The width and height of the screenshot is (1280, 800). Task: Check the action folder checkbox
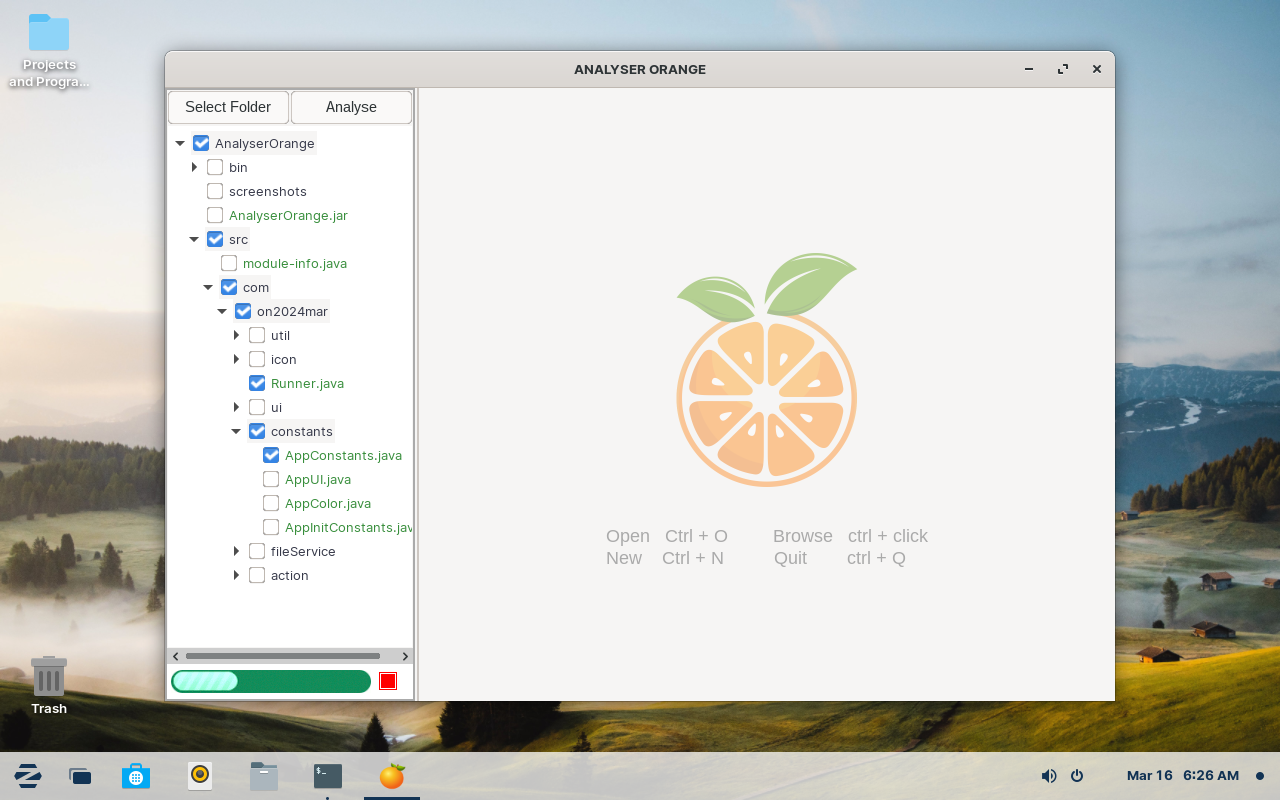tap(257, 575)
